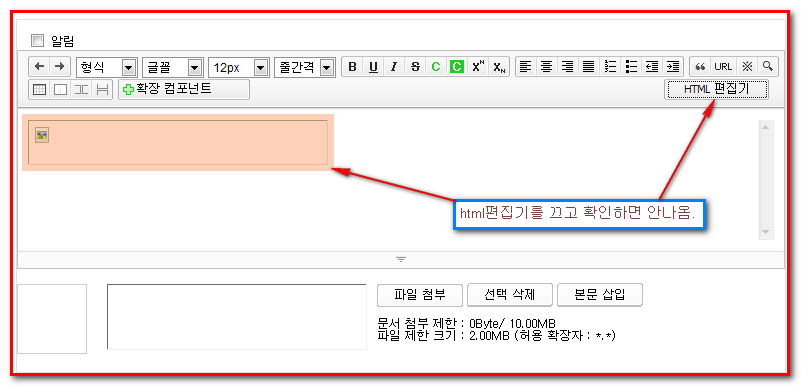This screenshot has height=387, width=801.
Task: Click the undo left-arrow icon
Action: coord(39,66)
